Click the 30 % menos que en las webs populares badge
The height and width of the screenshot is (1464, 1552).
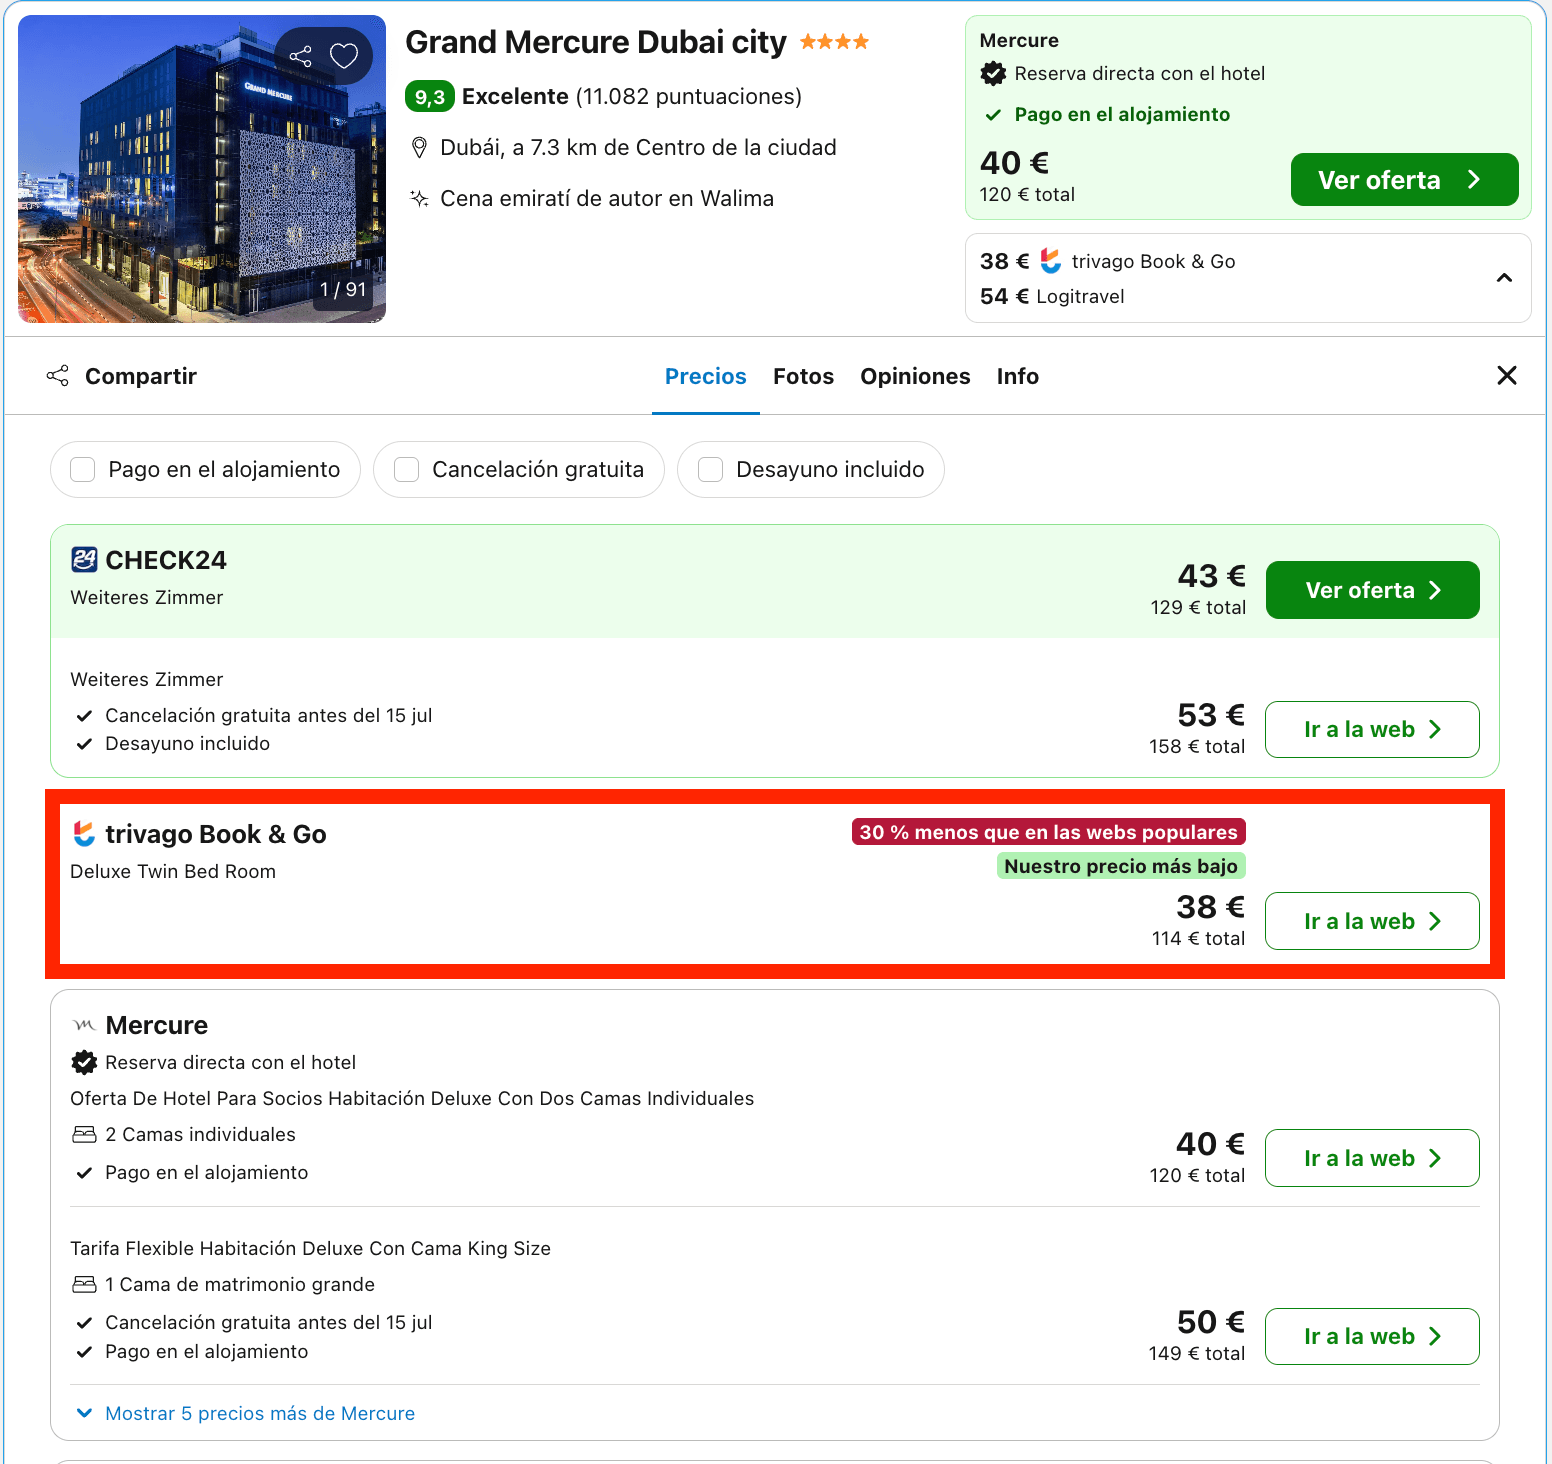tap(1049, 832)
